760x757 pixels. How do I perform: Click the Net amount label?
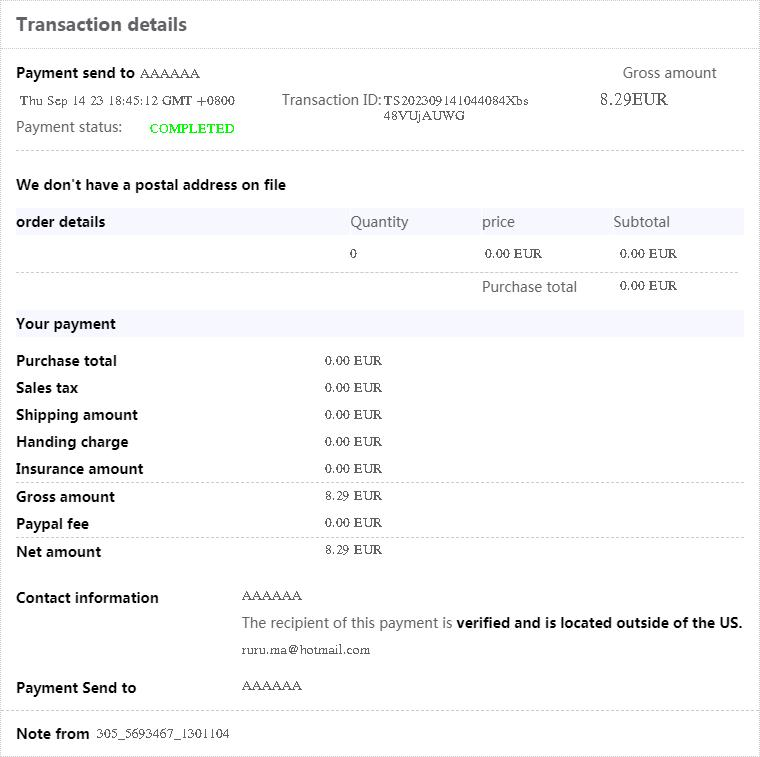[x=59, y=552]
